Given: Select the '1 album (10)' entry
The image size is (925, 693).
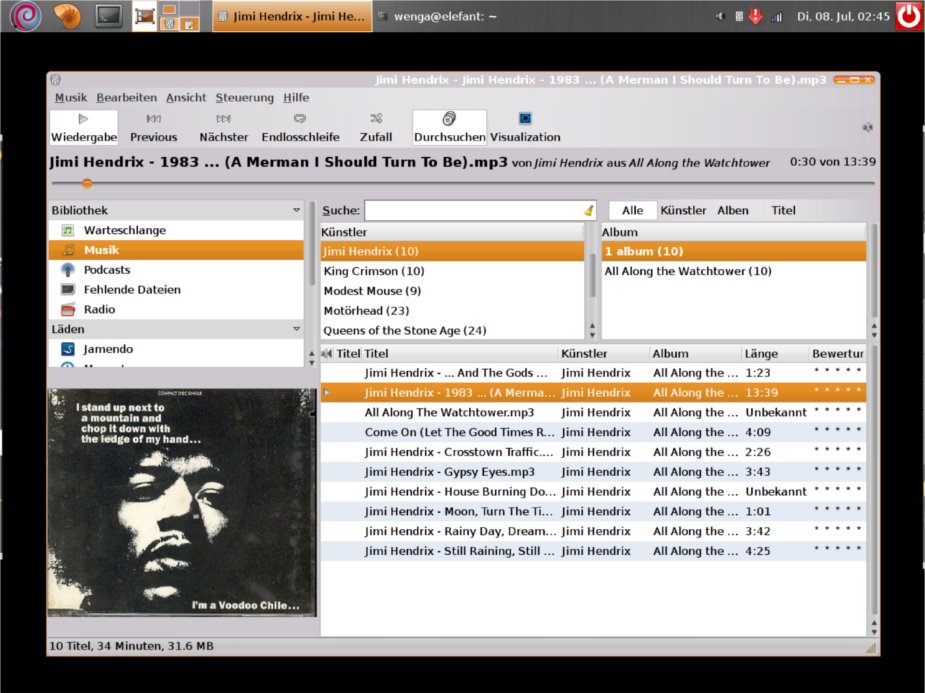Looking at the screenshot, I should click(x=734, y=251).
